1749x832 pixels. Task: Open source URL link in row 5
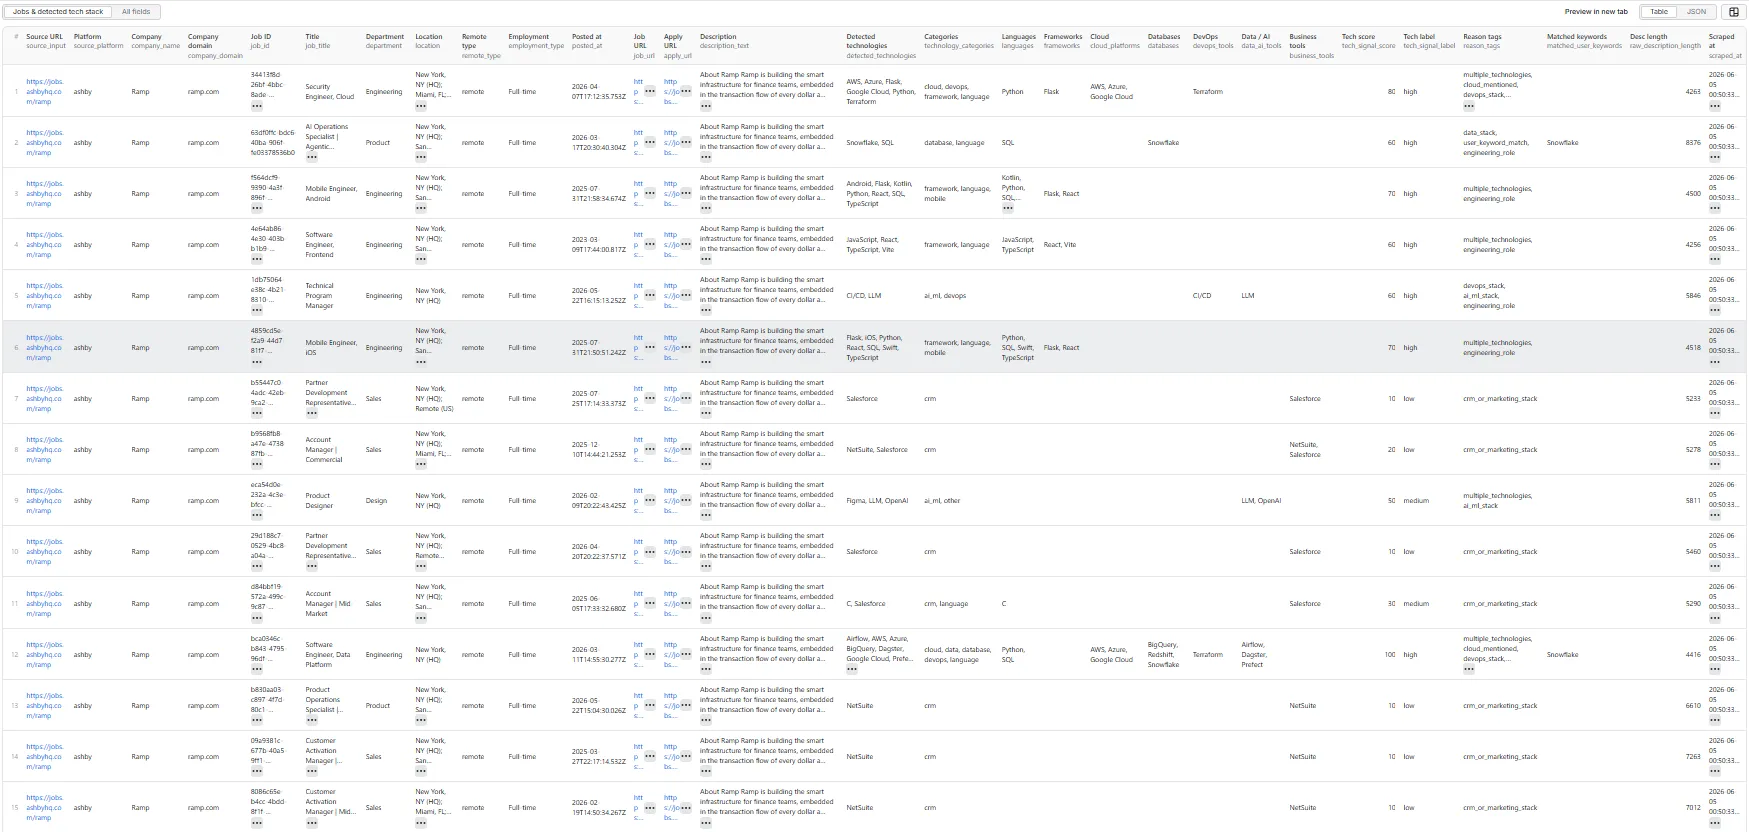[44, 296]
